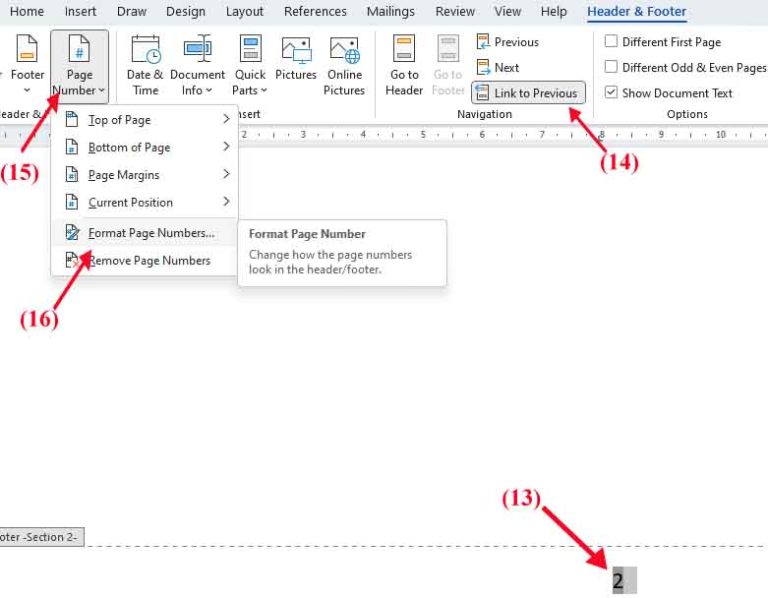Choose Remove Page Numbers menu entry

144,260
